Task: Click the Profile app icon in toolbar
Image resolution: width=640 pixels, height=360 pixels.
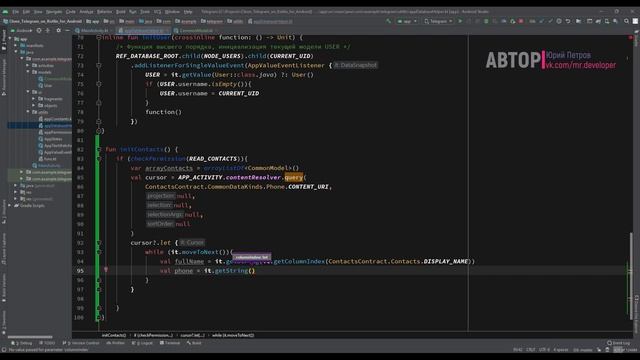Action: click(504, 21)
